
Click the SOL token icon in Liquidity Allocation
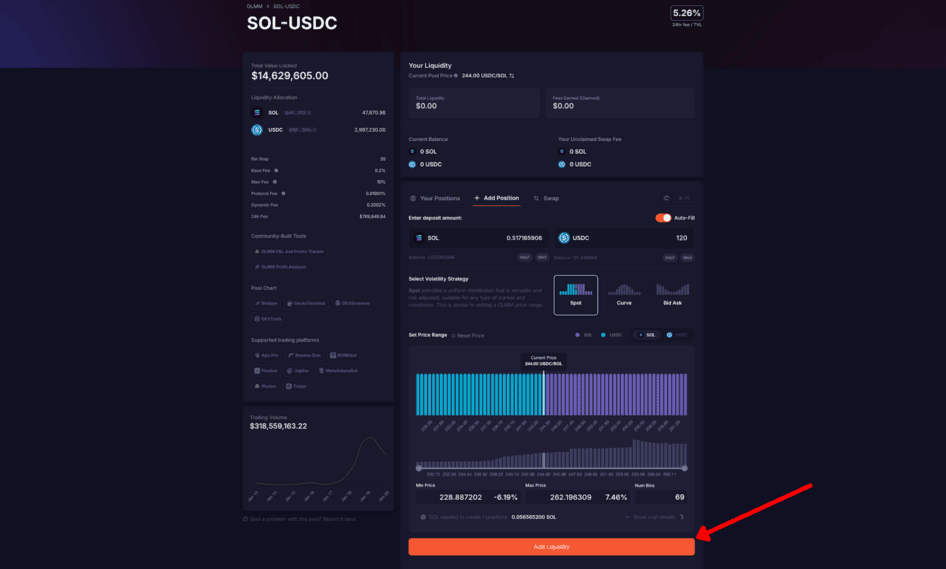[257, 113]
